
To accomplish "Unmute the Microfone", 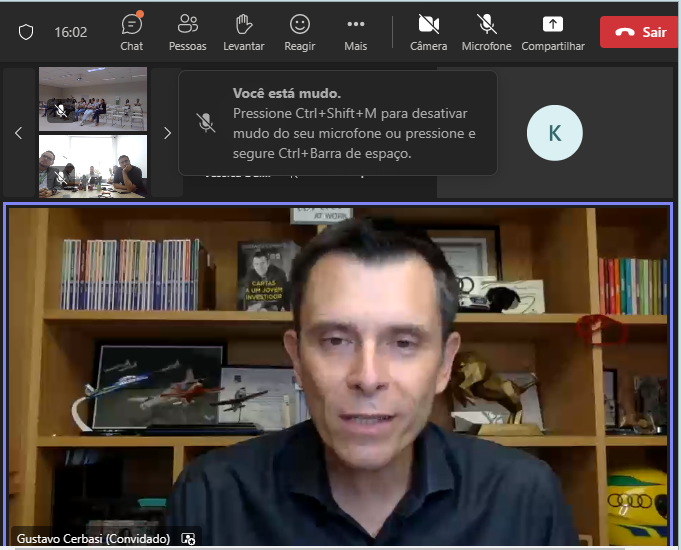I will click(486, 32).
